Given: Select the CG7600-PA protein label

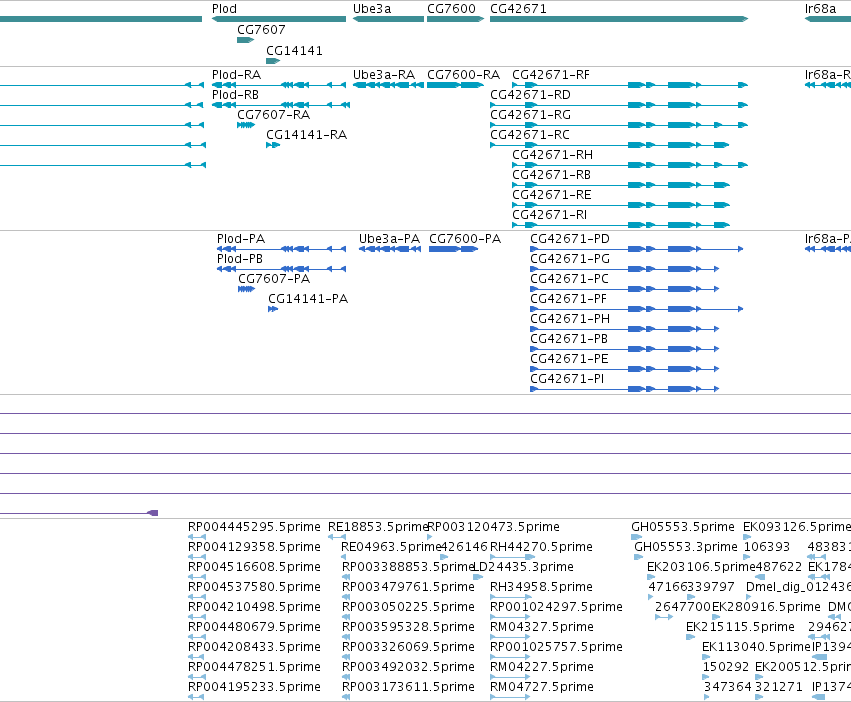Looking at the screenshot, I should point(465,239).
